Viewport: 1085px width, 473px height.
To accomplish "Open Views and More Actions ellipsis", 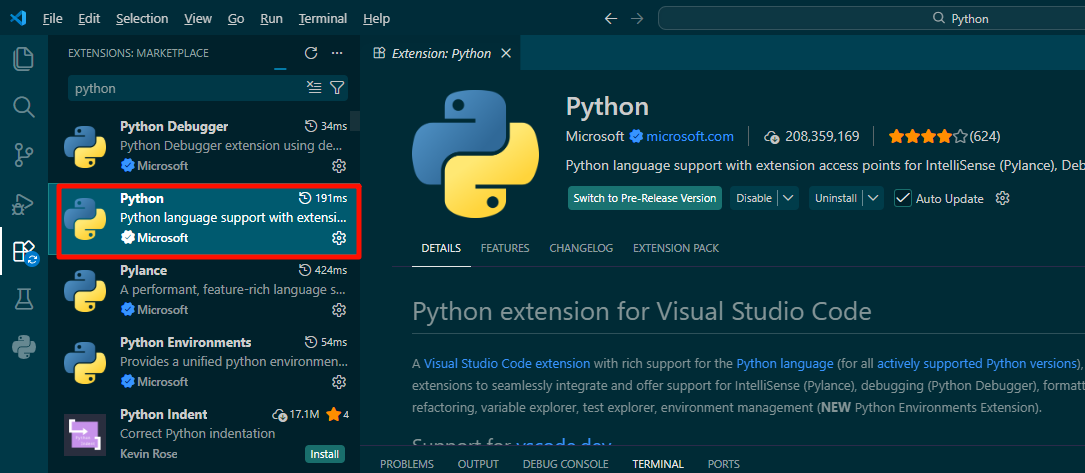I will pos(337,53).
